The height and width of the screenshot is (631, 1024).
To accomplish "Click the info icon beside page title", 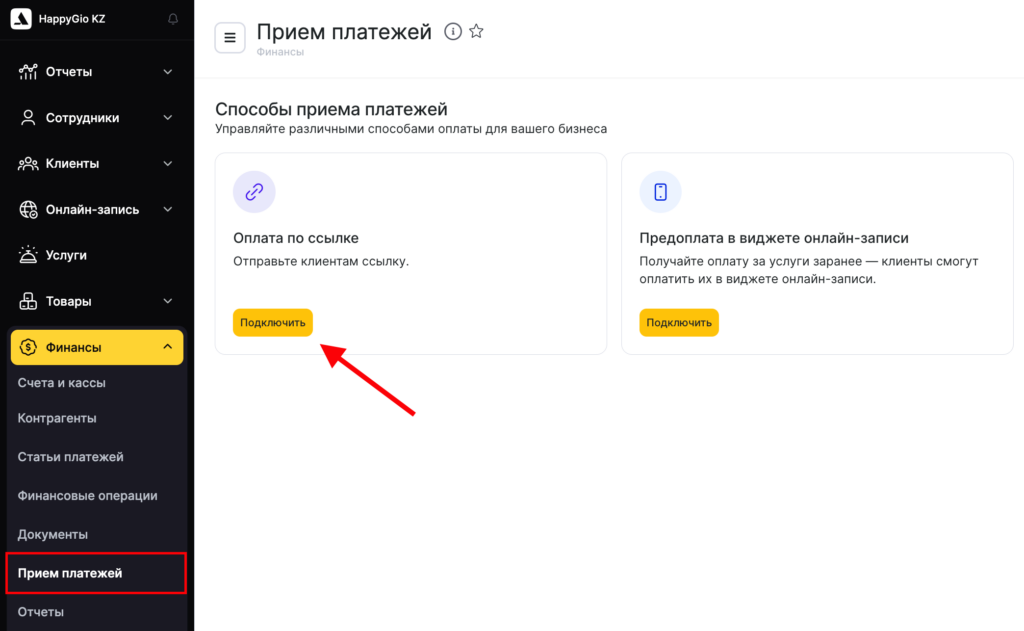I will pyautogui.click(x=452, y=32).
